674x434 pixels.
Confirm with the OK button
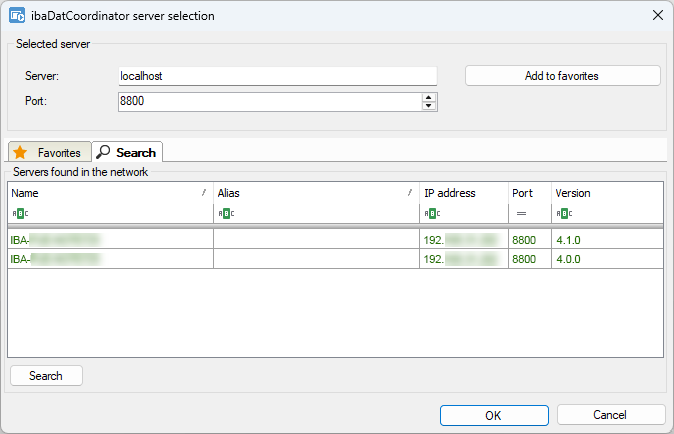(494, 416)
